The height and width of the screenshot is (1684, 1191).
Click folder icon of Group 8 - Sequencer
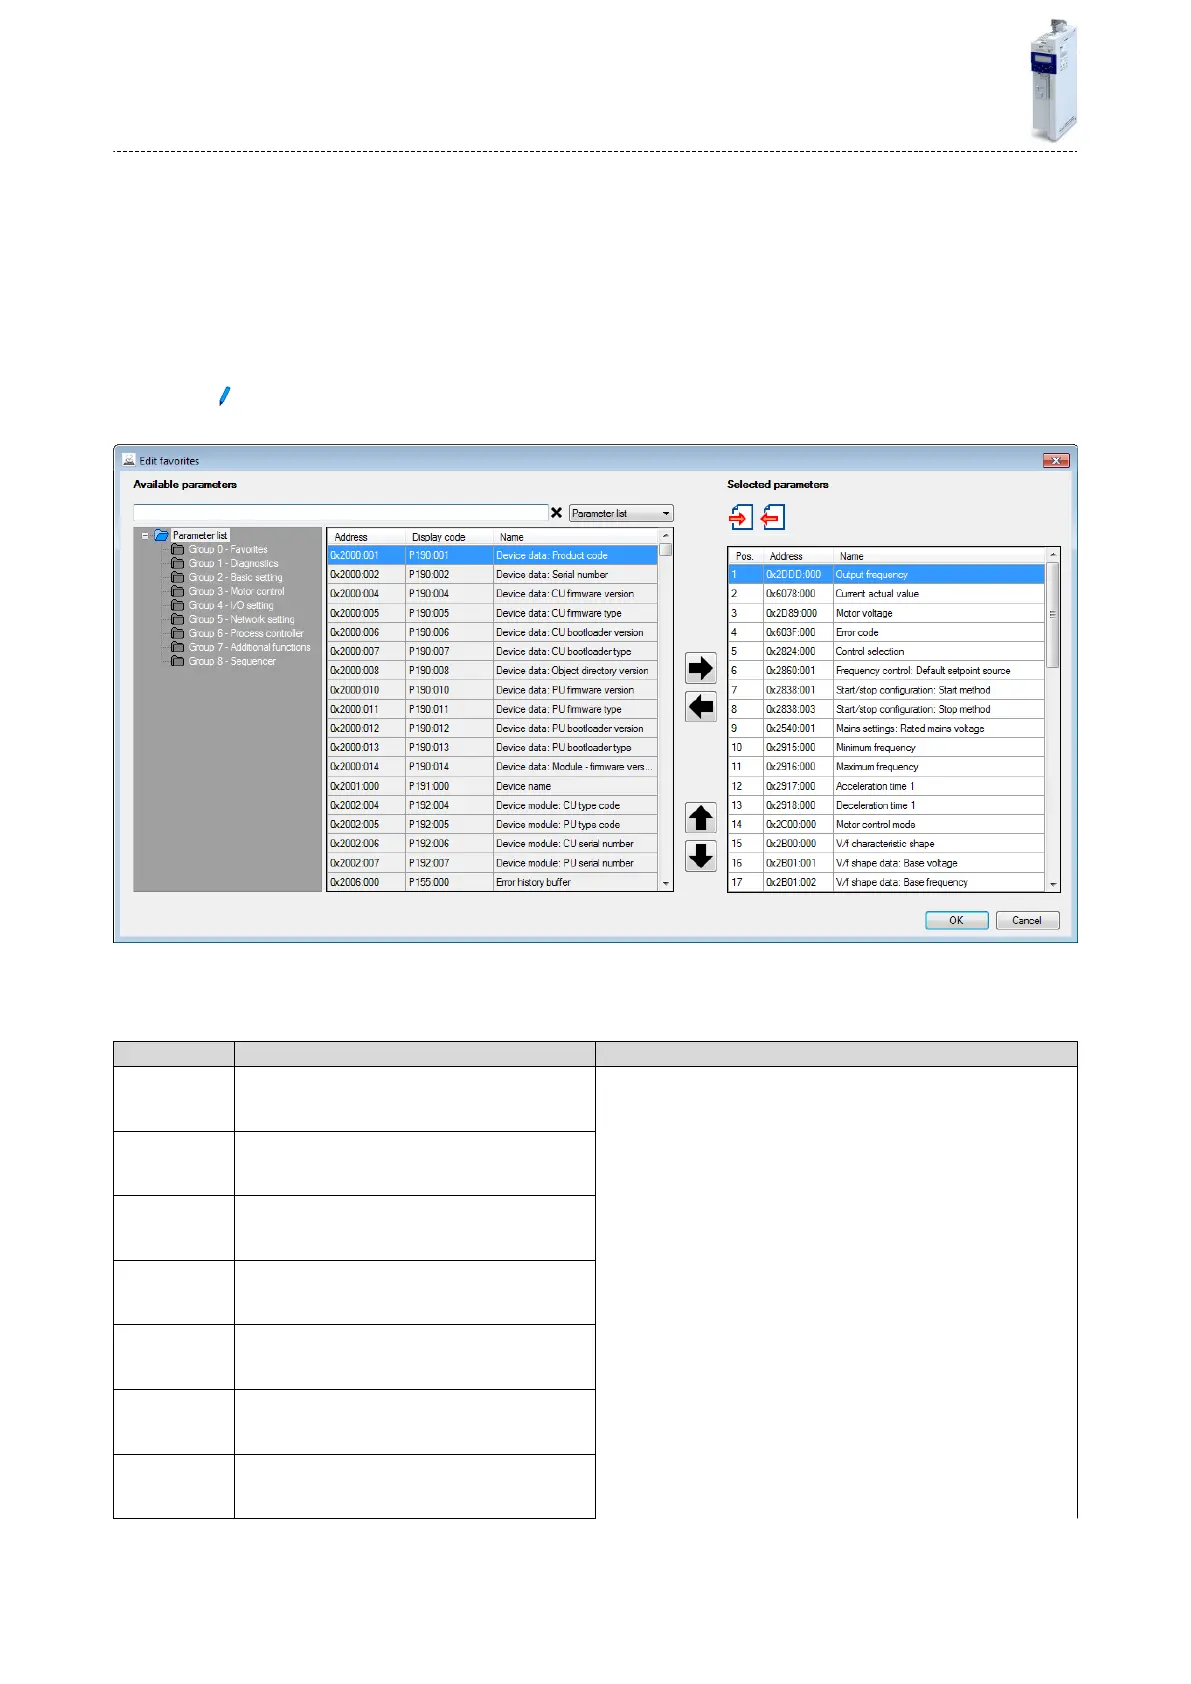178,661
